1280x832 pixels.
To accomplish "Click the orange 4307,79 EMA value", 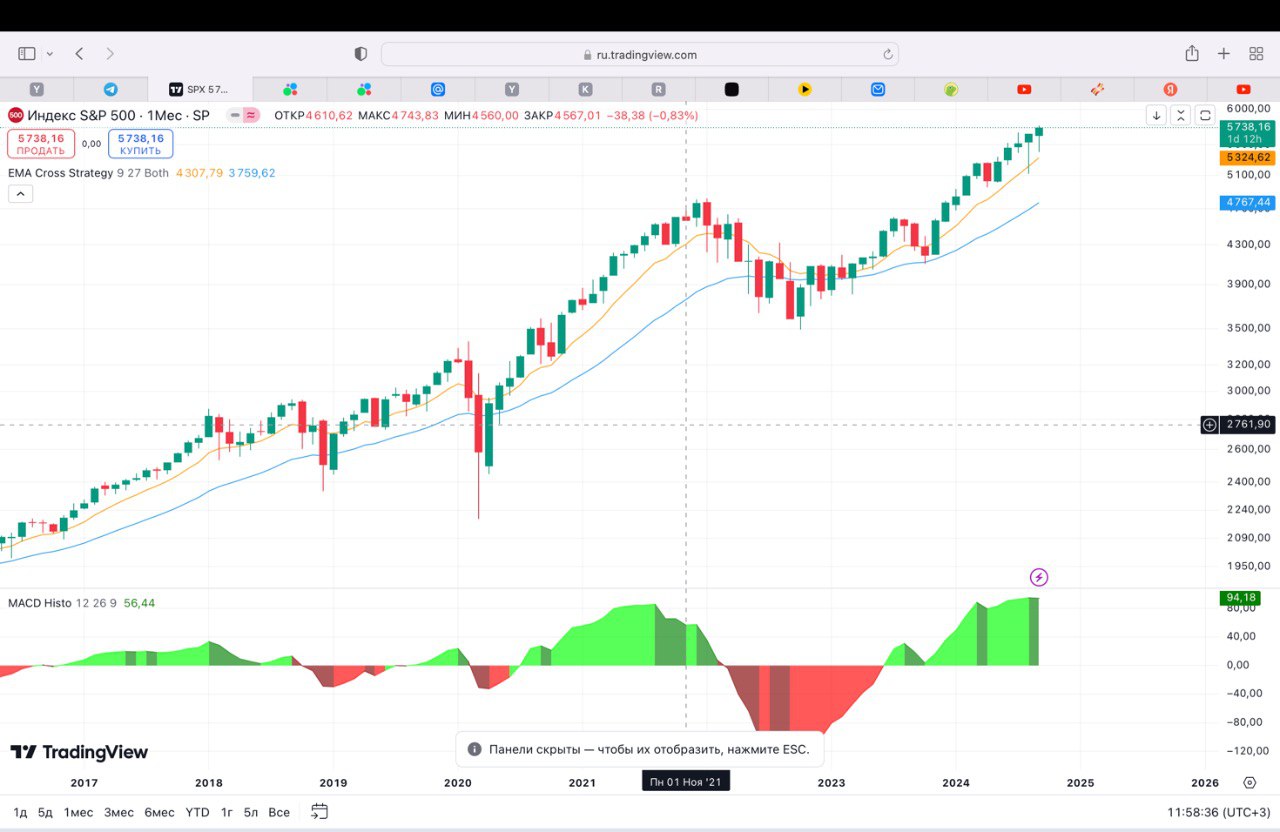I will 199,172.
